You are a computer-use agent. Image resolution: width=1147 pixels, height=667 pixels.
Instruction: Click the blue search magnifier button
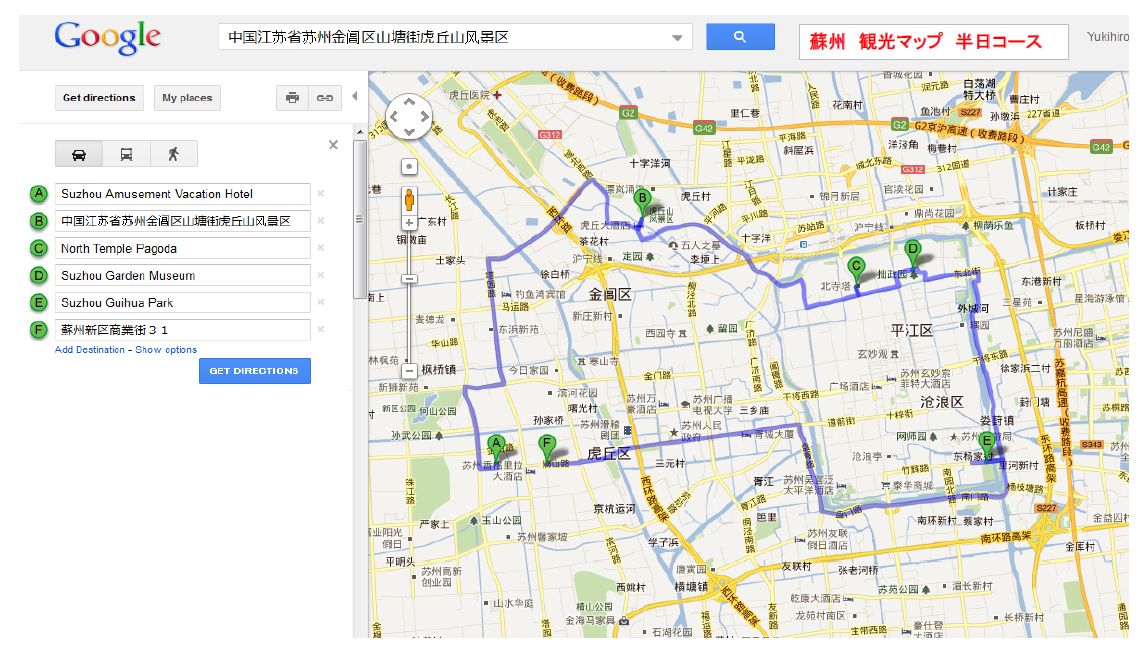tap(740, 37)
